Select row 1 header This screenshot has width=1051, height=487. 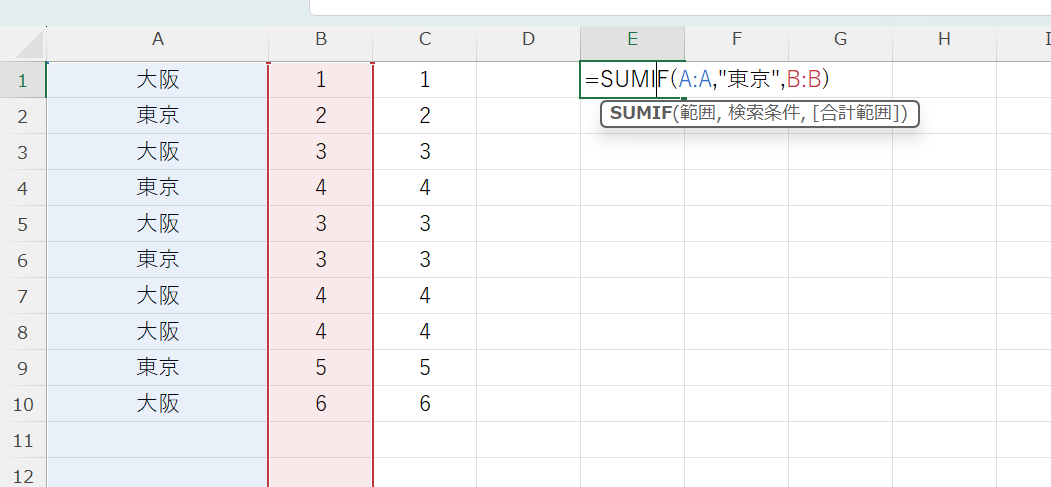[x=22, y=80]
